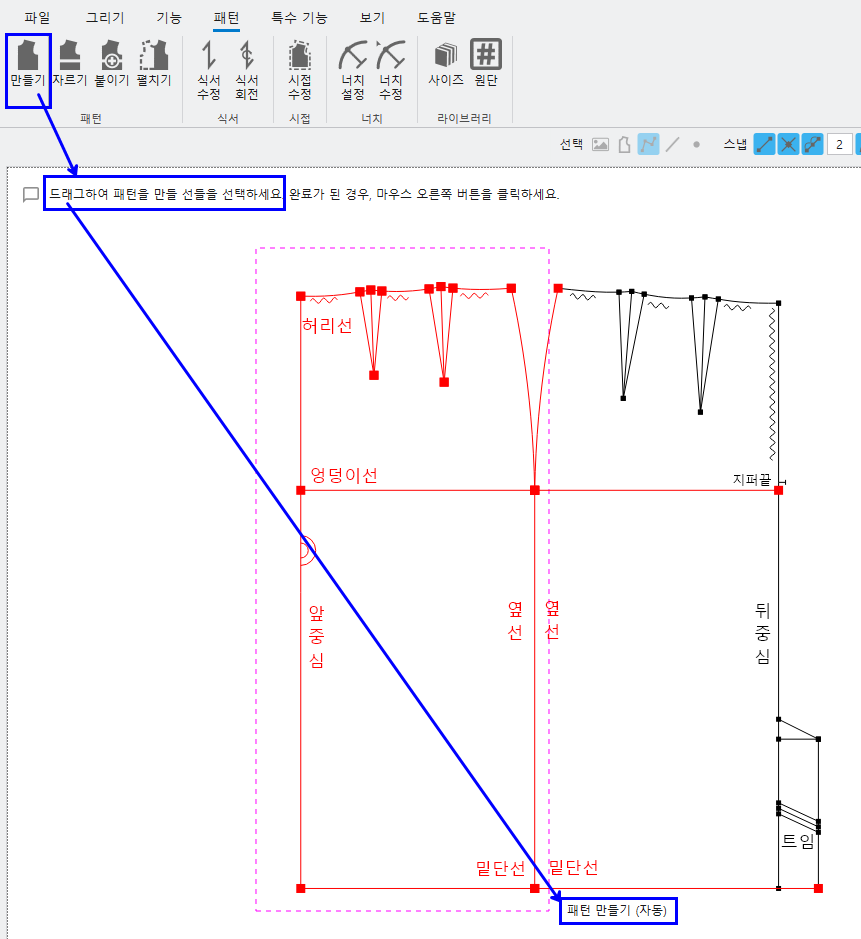Switch to the 패턴 ribbon tab
Image resolution: width=861 pixels, height=939 pixels.
(226, 18)
